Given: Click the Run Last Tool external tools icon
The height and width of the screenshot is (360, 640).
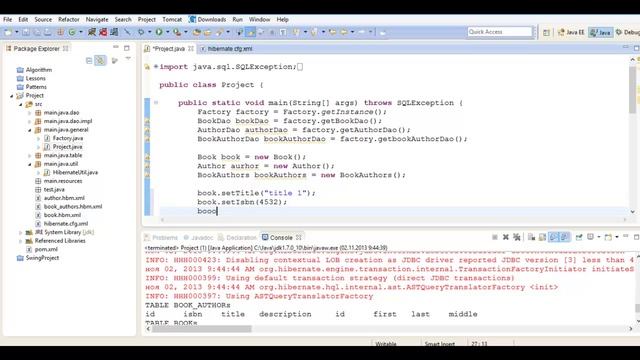Looking at the screenshot, I should 177,32.
